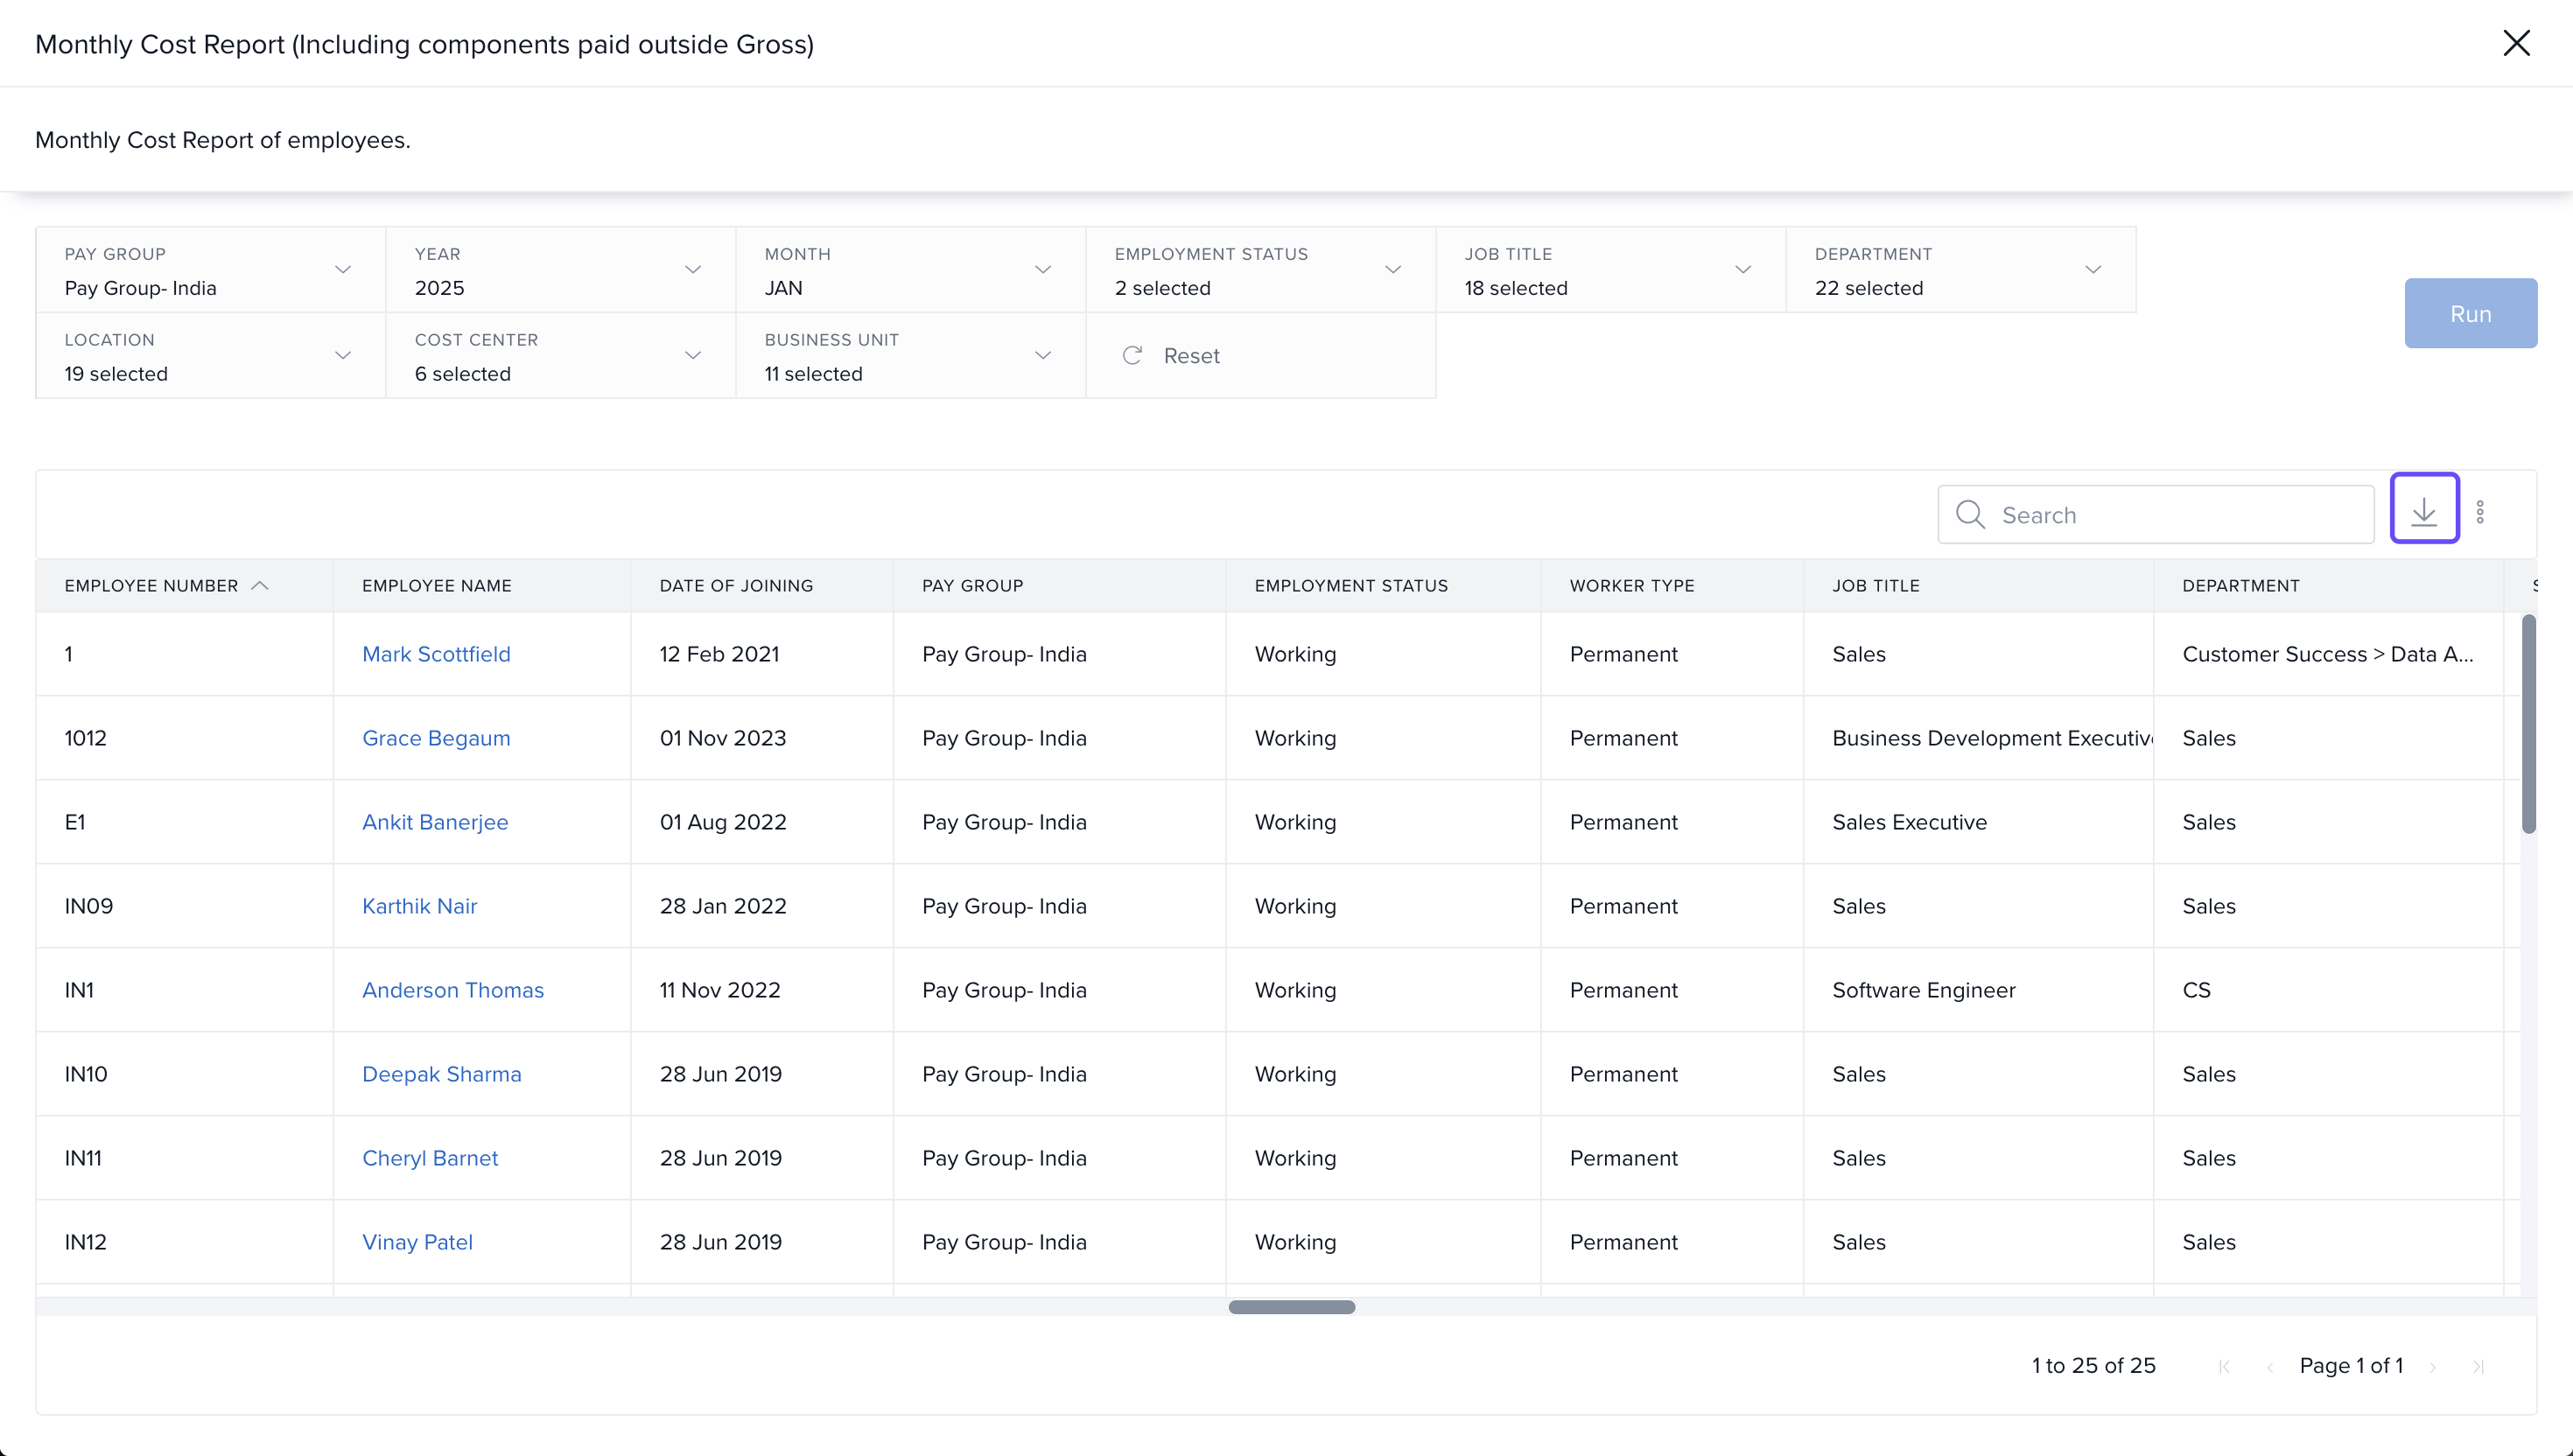Expand the Cost Center filter
This screenshot has height=1456, width=2573.
[693, 355]
